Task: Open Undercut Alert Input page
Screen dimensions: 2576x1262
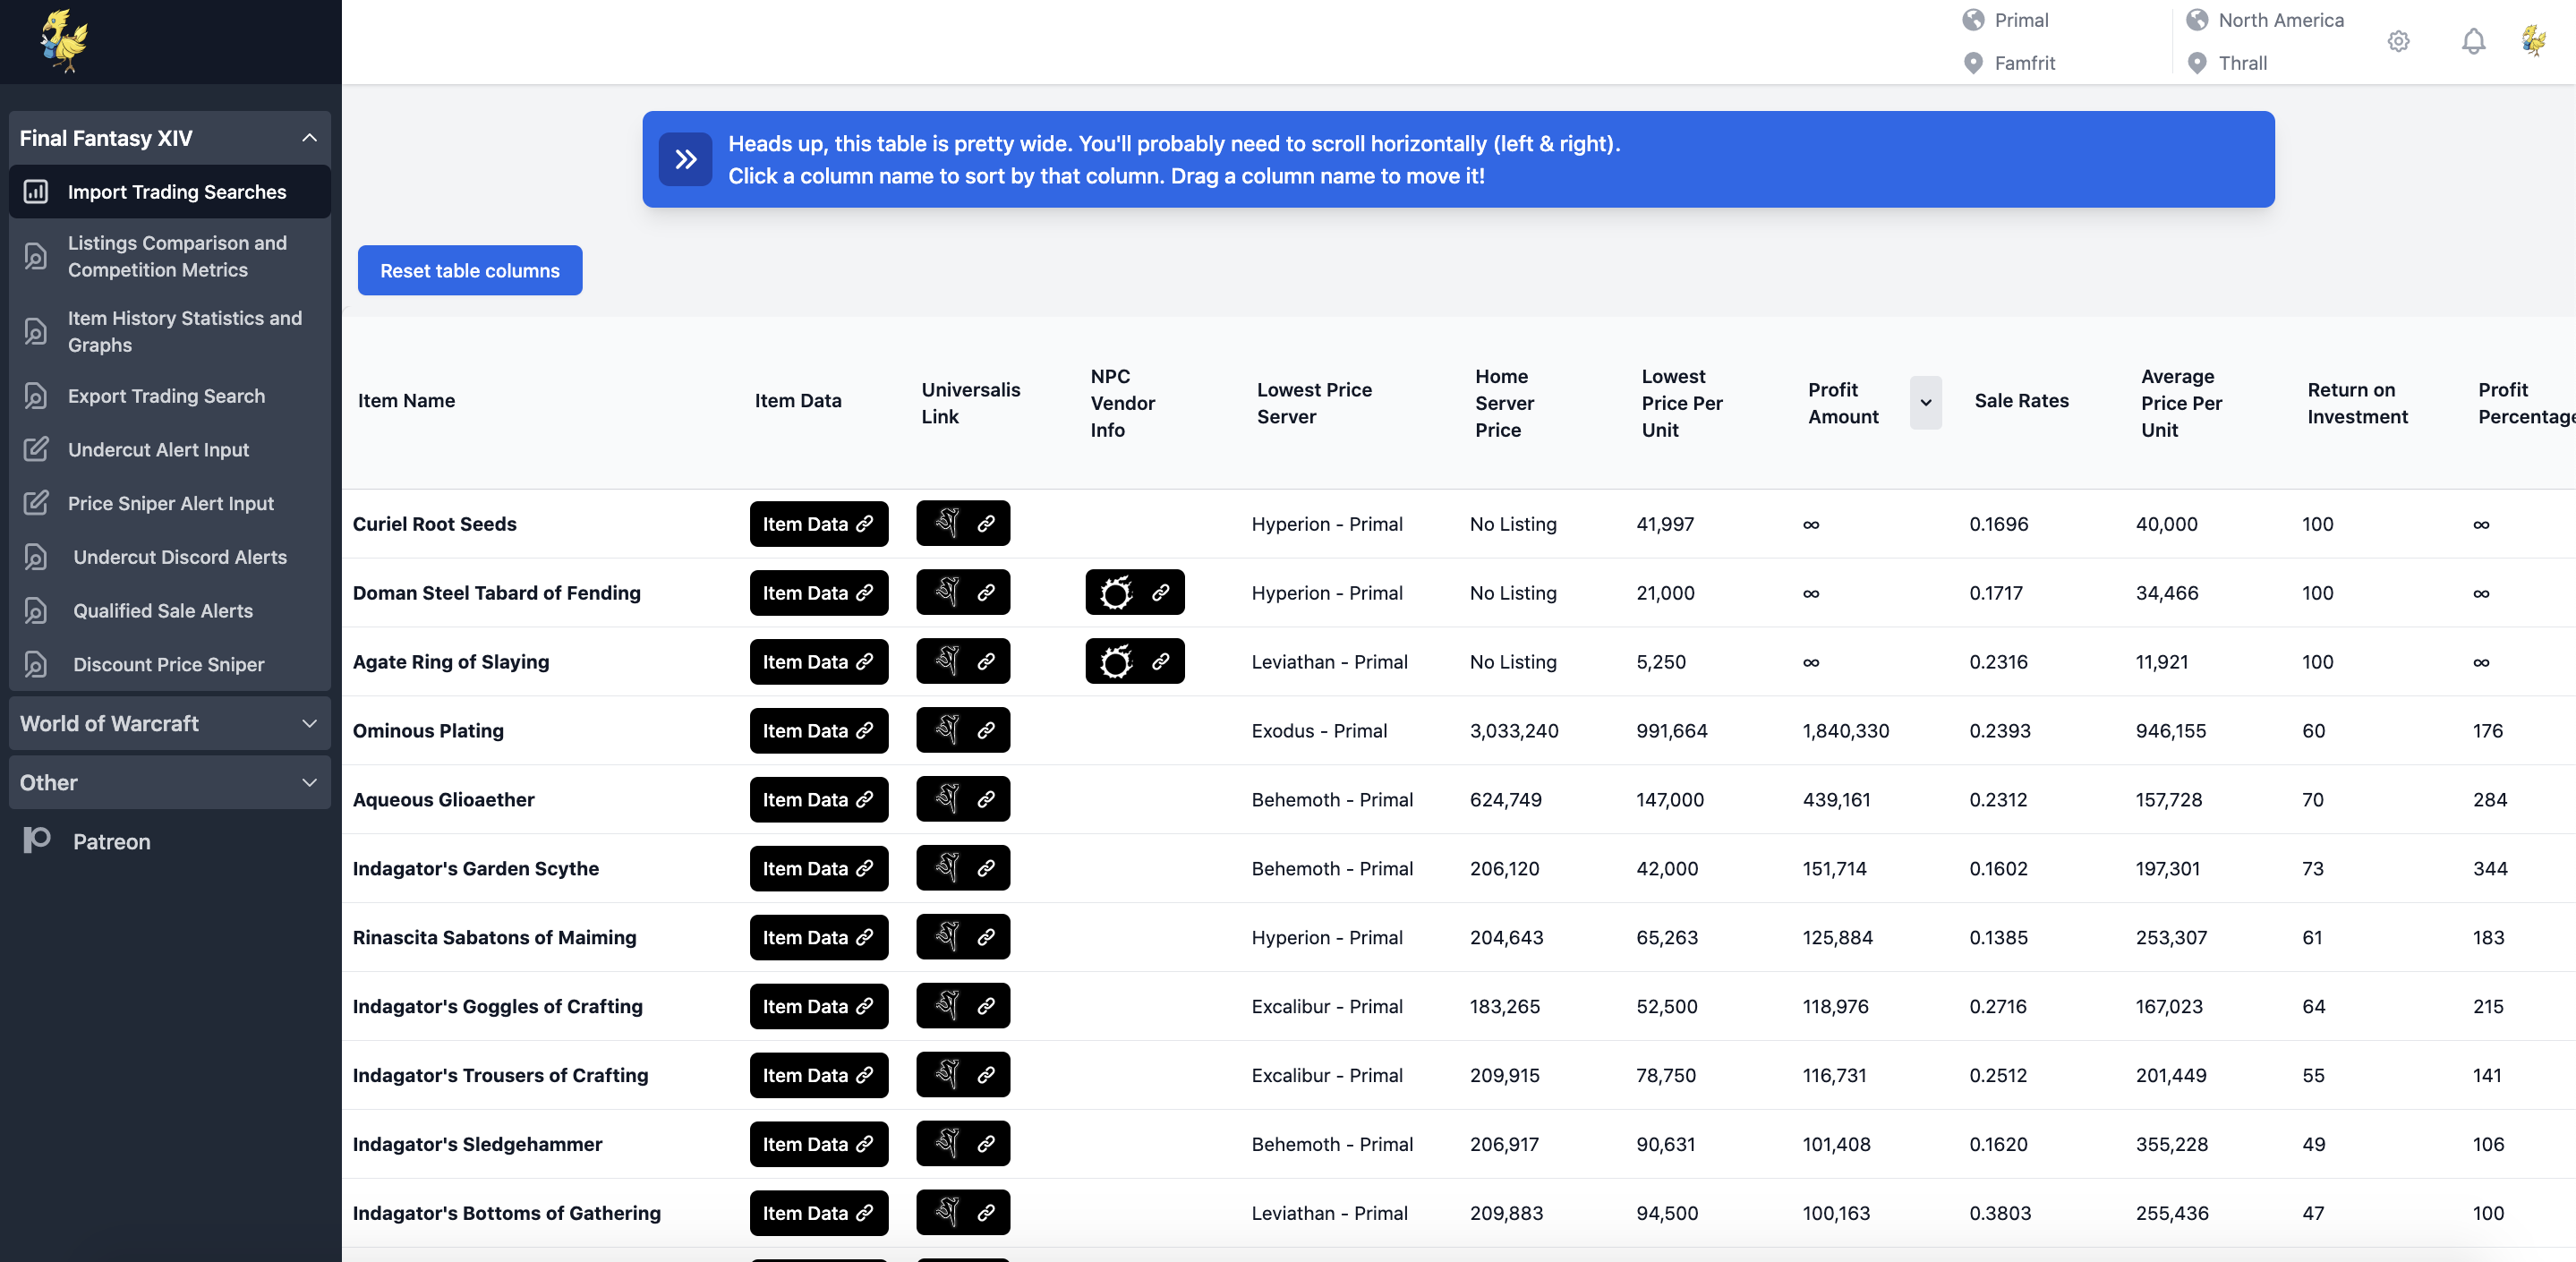Action: pyautogui.click(x=158, y=449)
